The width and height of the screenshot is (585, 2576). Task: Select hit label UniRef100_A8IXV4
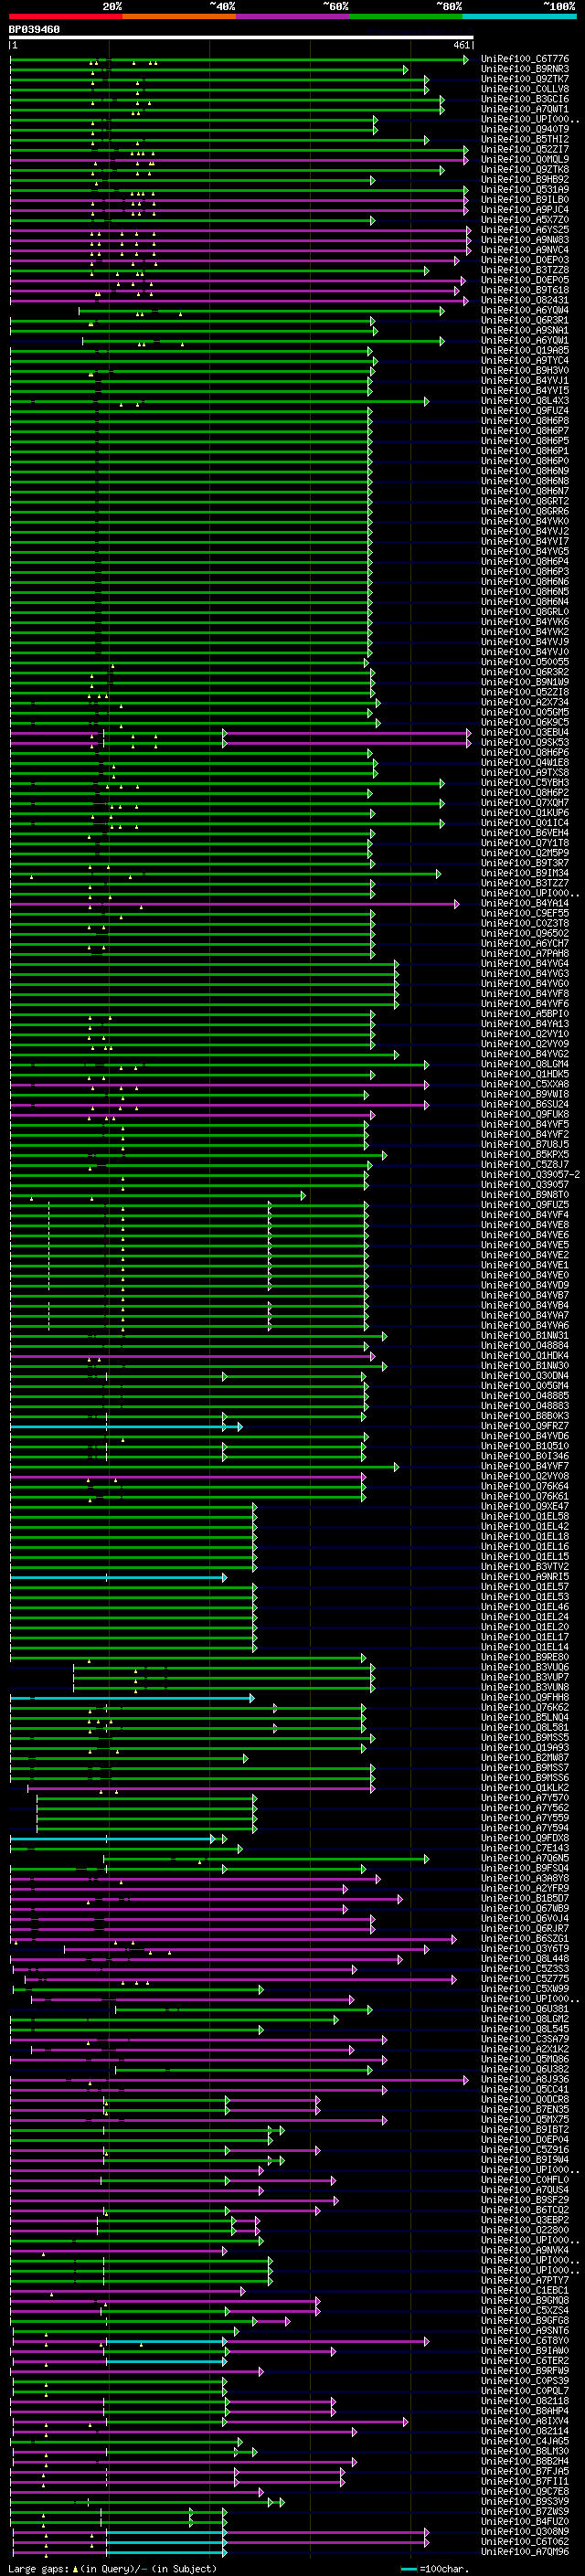coord(525,2421)
